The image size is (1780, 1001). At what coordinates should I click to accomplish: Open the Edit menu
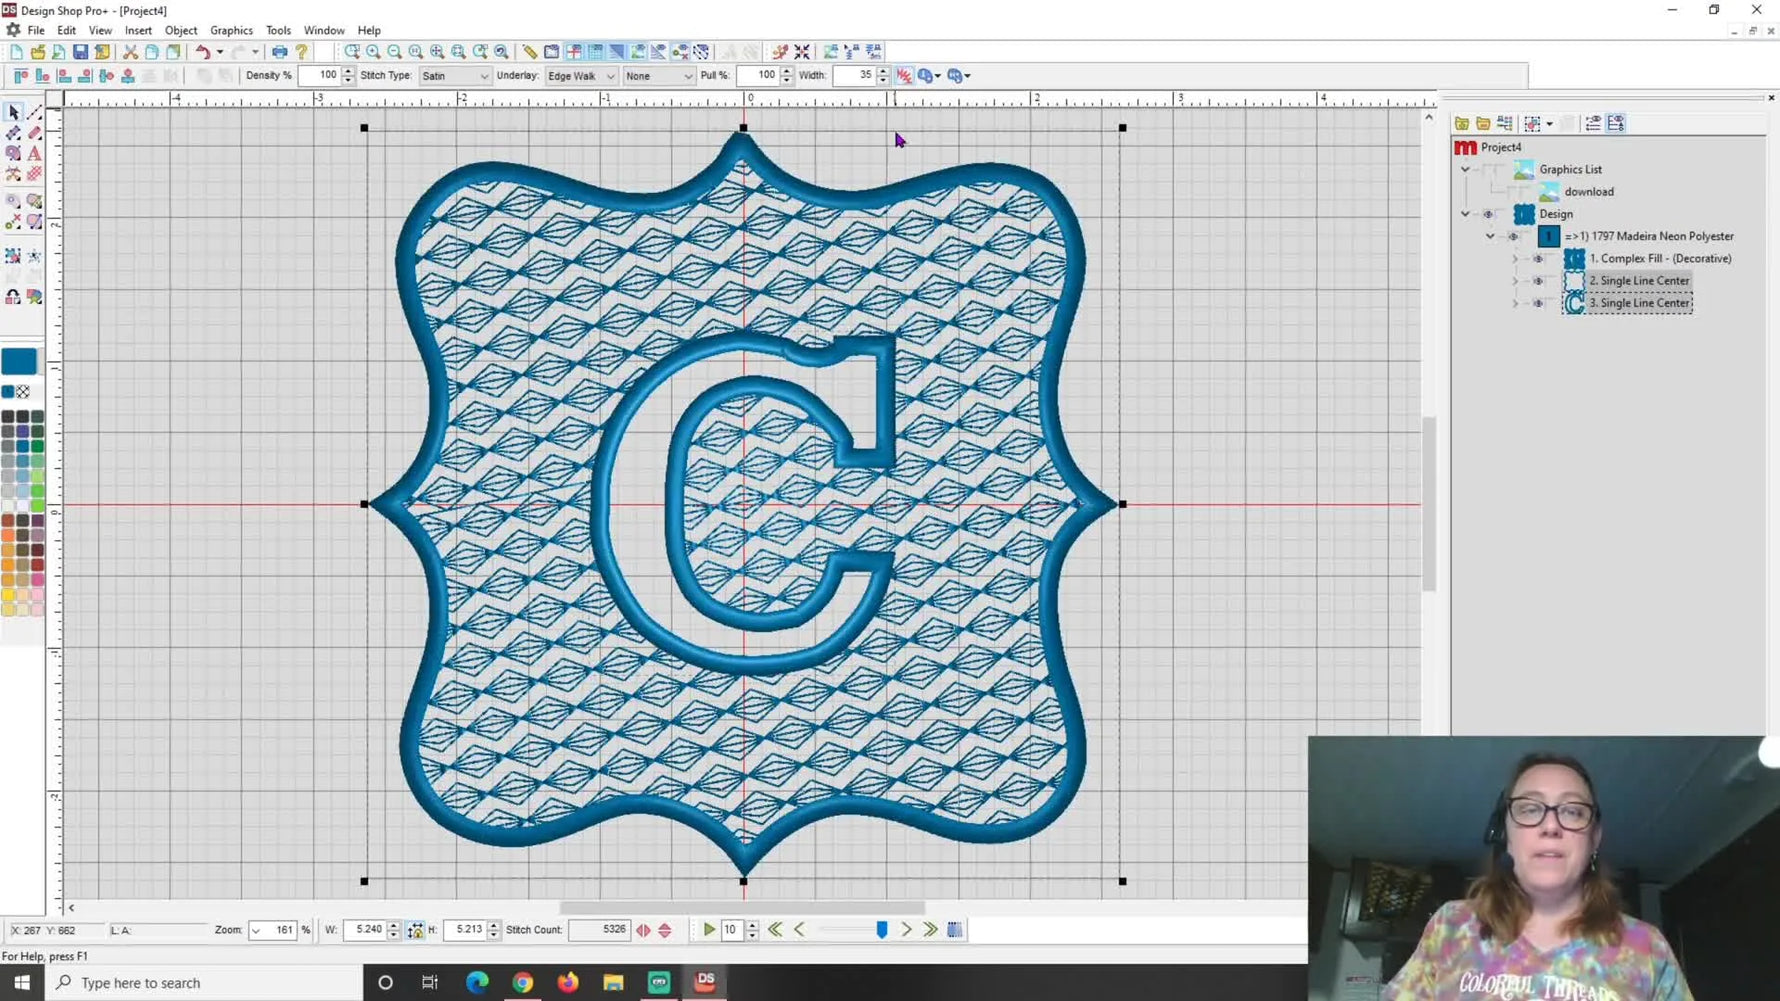click(66, 31)
